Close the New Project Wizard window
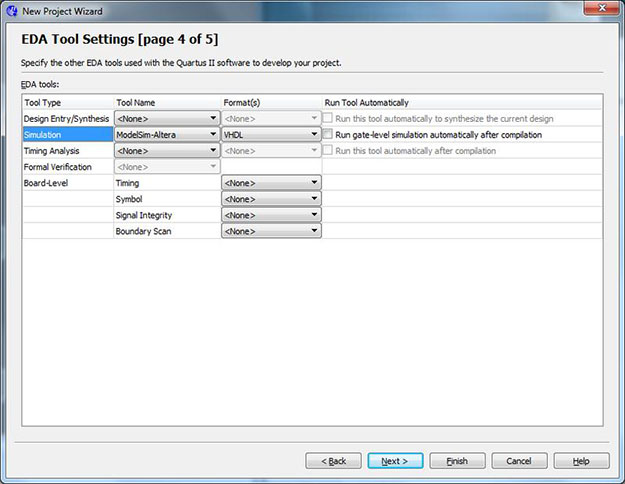The image size is (625, 484). pyautogui.click(x=599, y=9)
